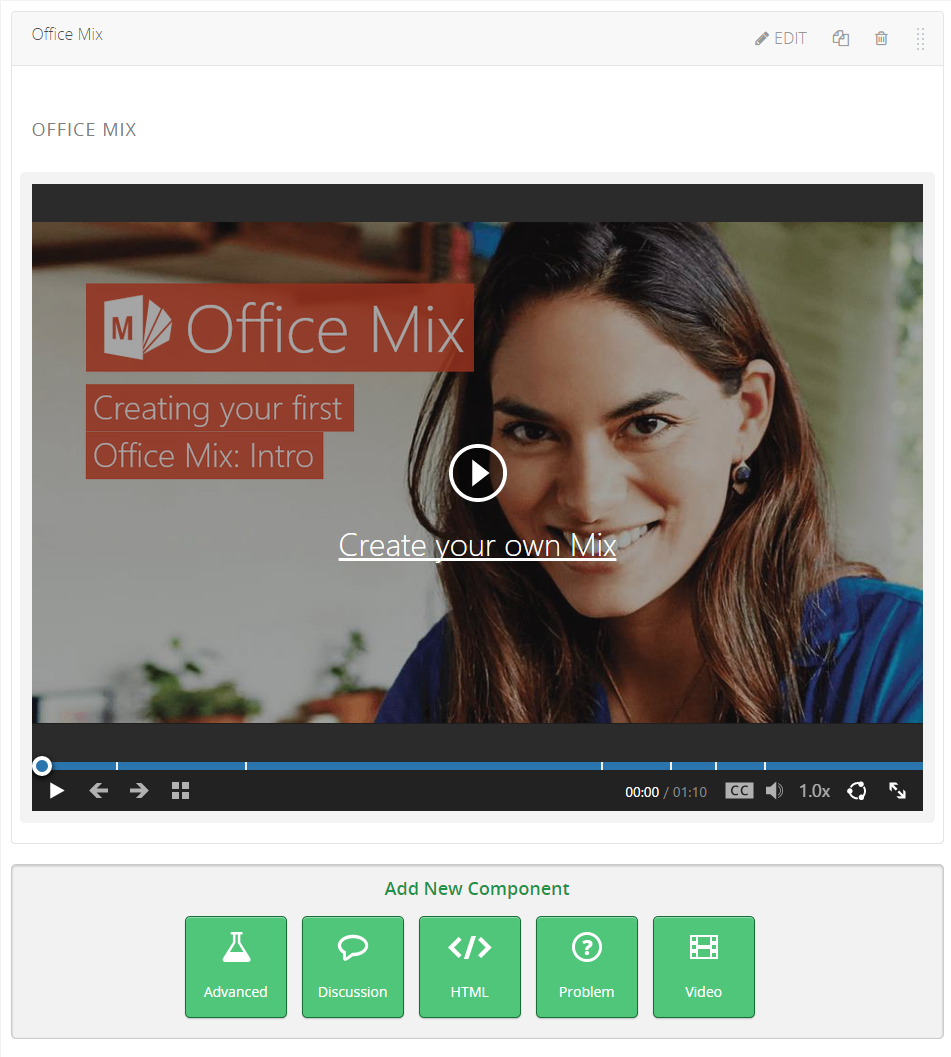Go to the previous slide

pos(98,791)
